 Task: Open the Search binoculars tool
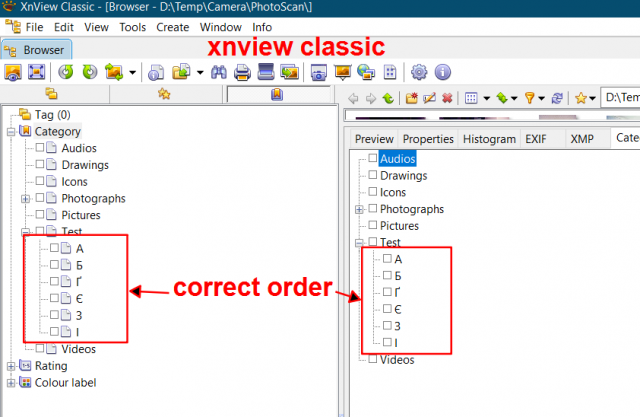pyautogui.click(x=219, y=73)
